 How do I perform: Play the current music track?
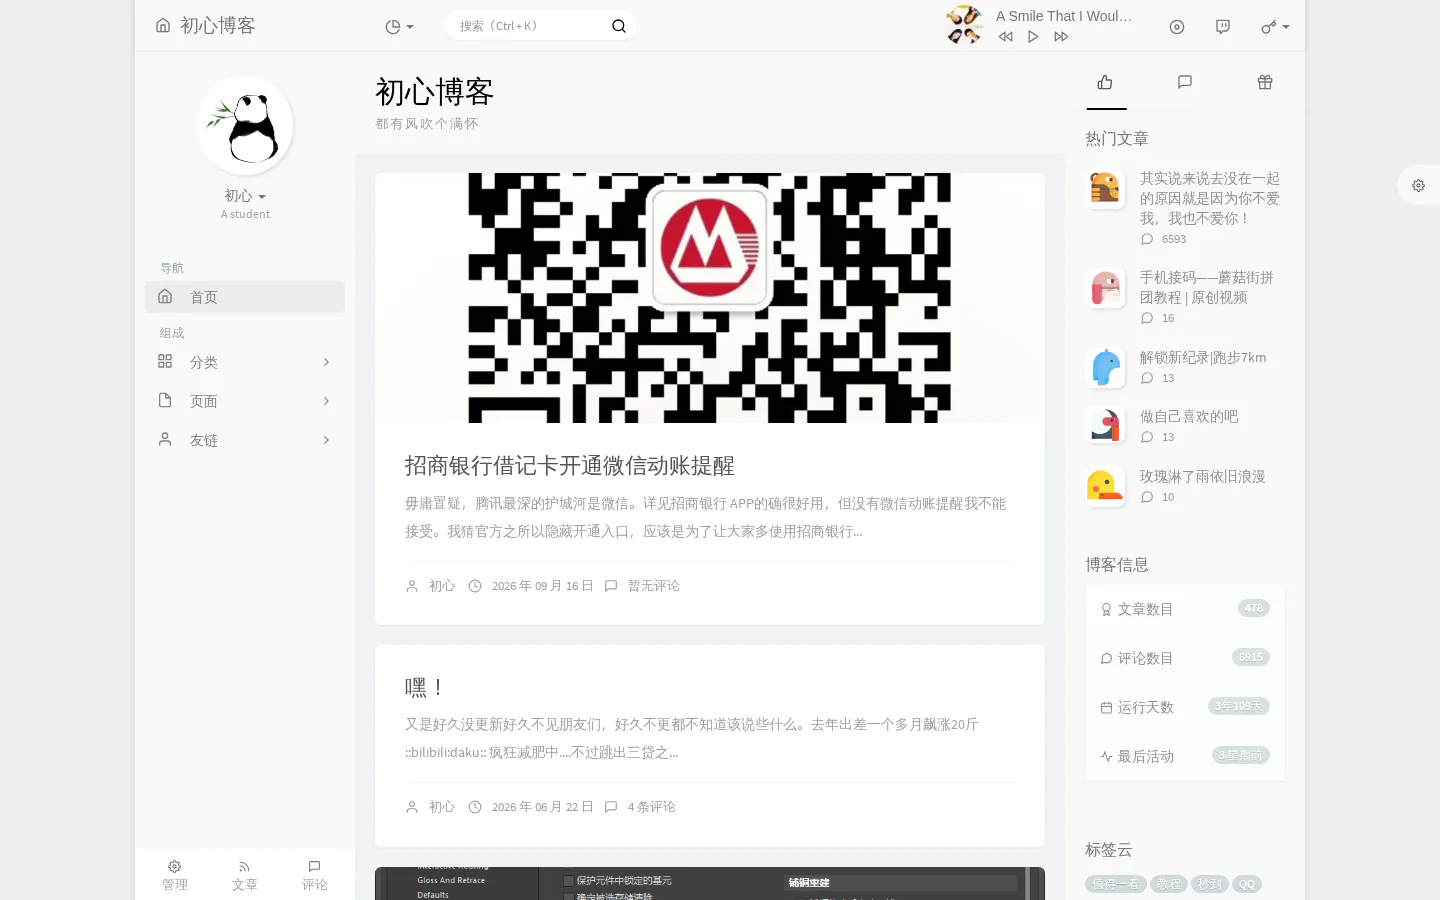click(x=1033, y=37)
